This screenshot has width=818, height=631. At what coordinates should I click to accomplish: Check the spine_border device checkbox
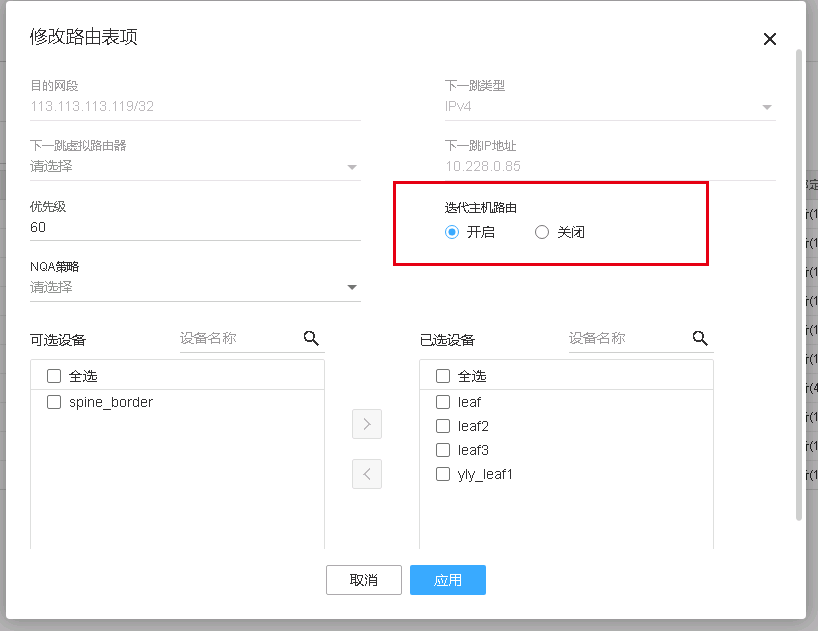(54, 402)
